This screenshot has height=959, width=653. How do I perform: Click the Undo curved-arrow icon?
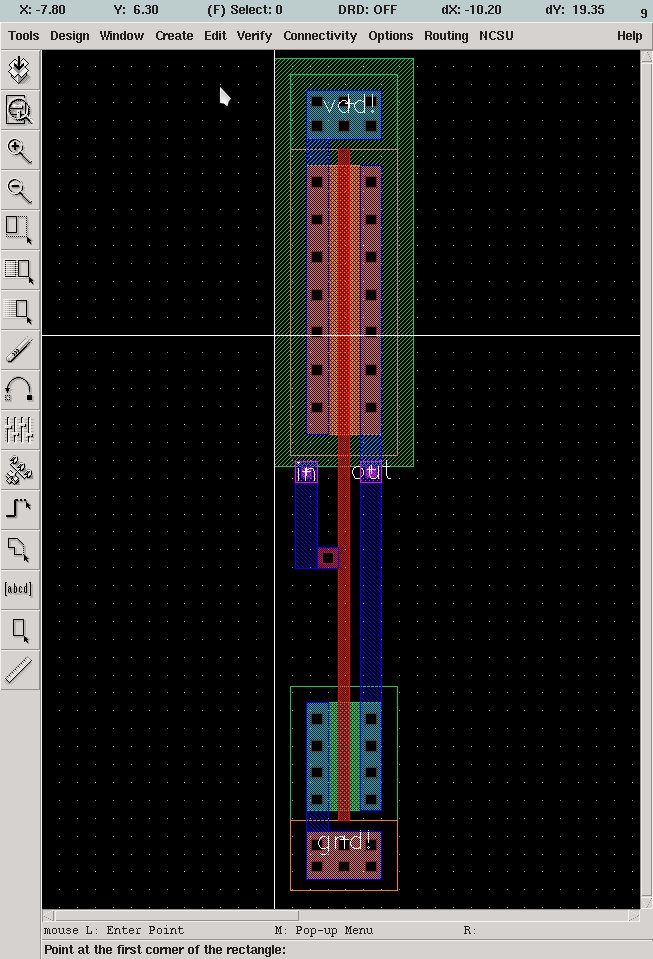[x=20, y=390]
